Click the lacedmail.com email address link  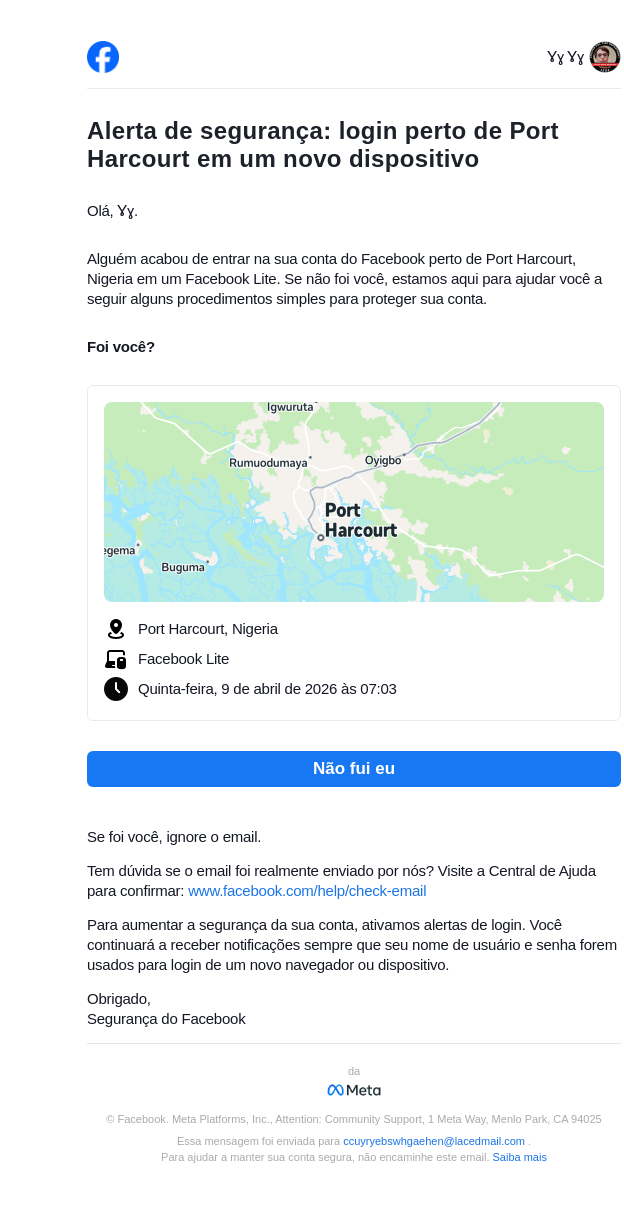pos(434,1141)
